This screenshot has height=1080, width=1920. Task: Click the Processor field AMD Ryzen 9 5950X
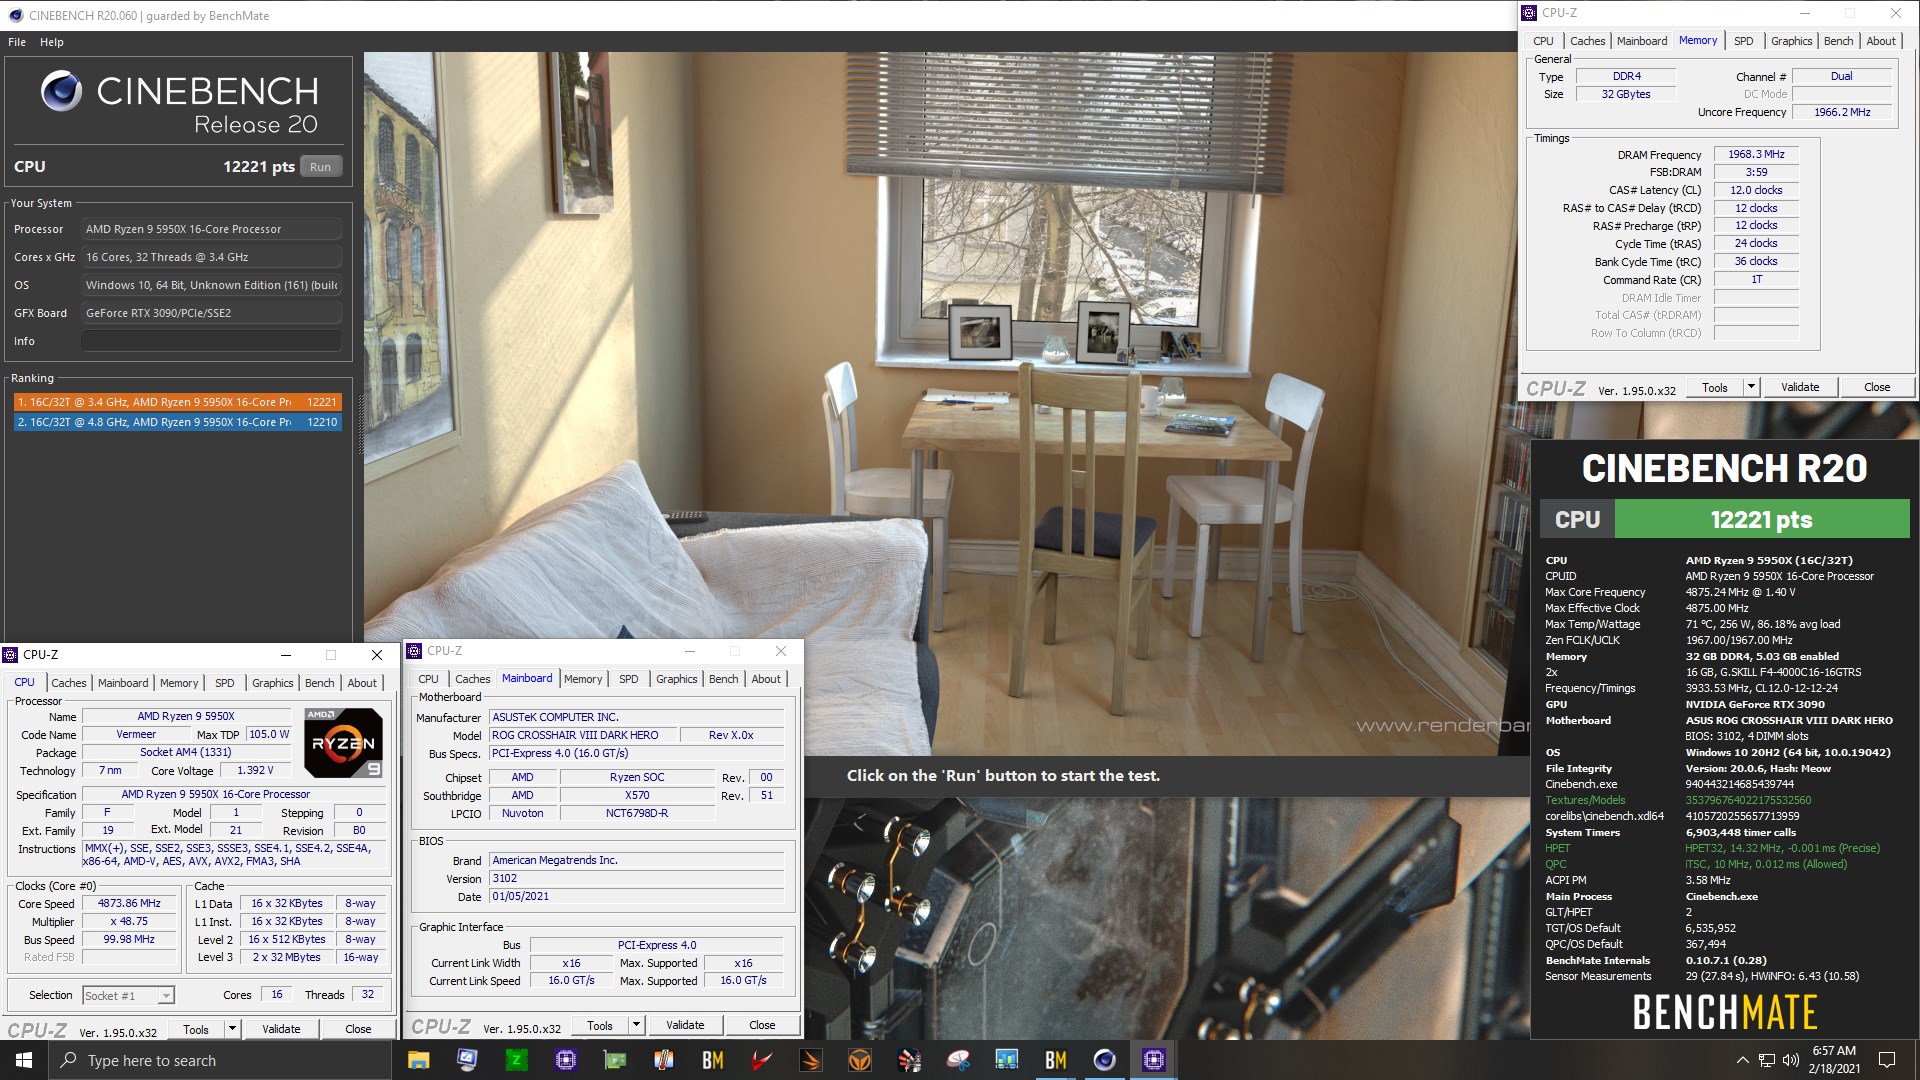click(211, 229)
